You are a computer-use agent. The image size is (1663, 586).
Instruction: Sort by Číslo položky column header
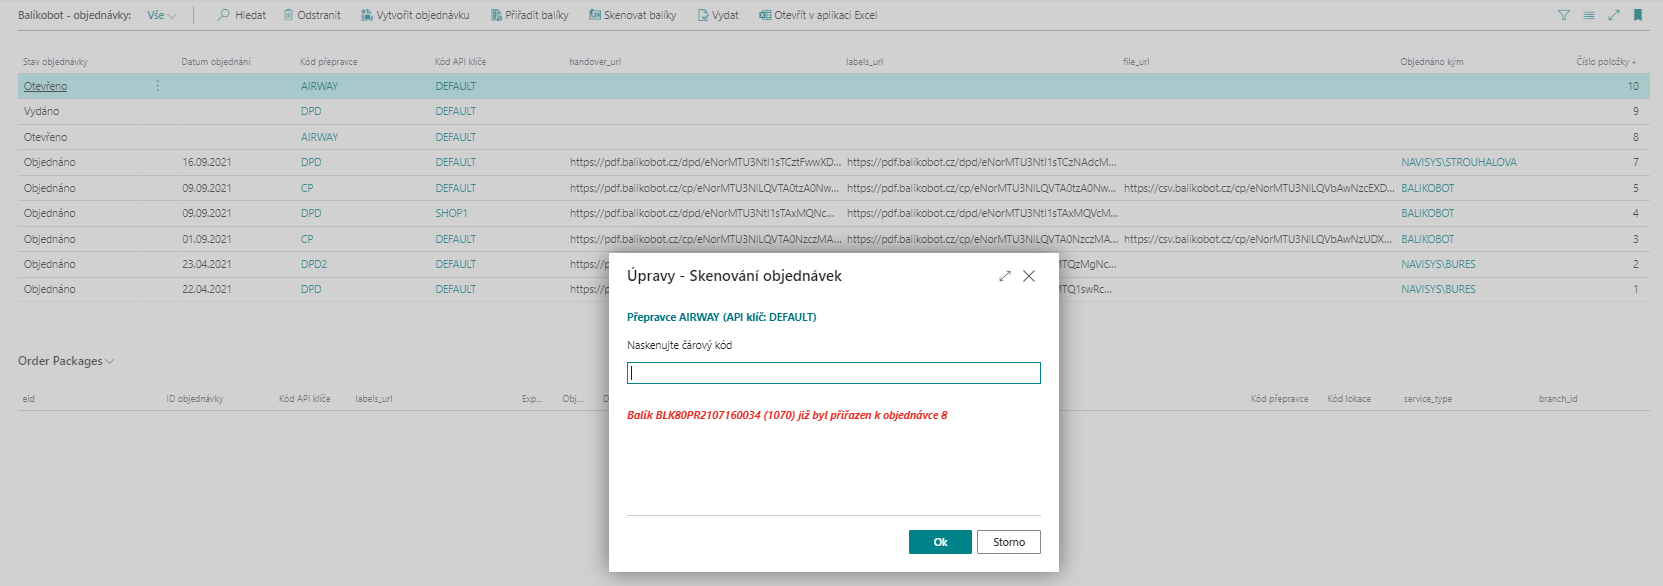1606,62
